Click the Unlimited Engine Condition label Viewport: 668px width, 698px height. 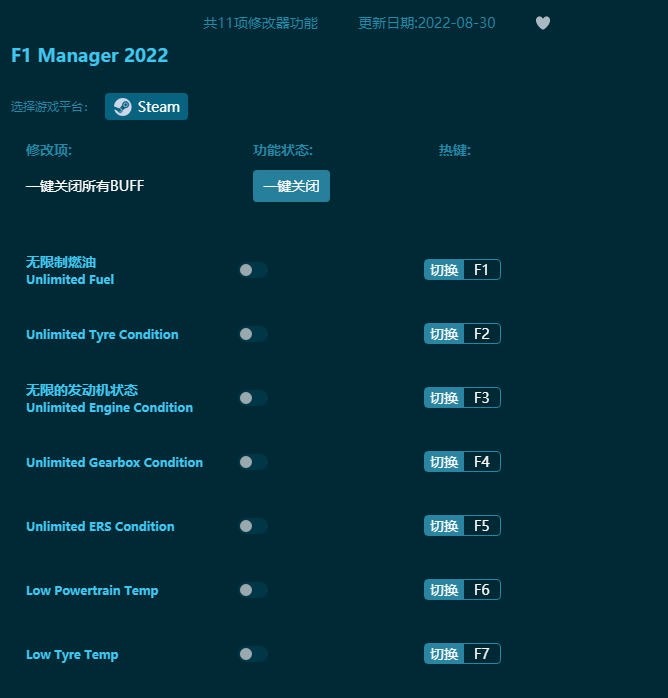(x=109, y=408)
